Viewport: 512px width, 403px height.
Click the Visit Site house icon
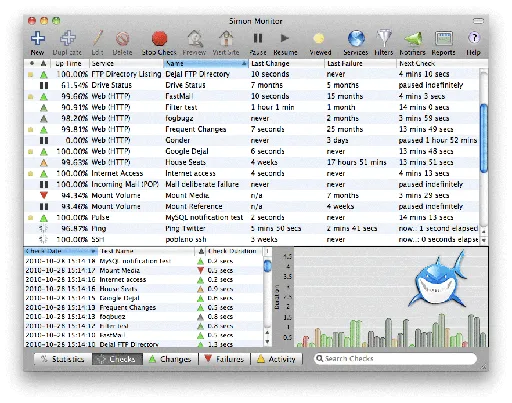[226, 38]
